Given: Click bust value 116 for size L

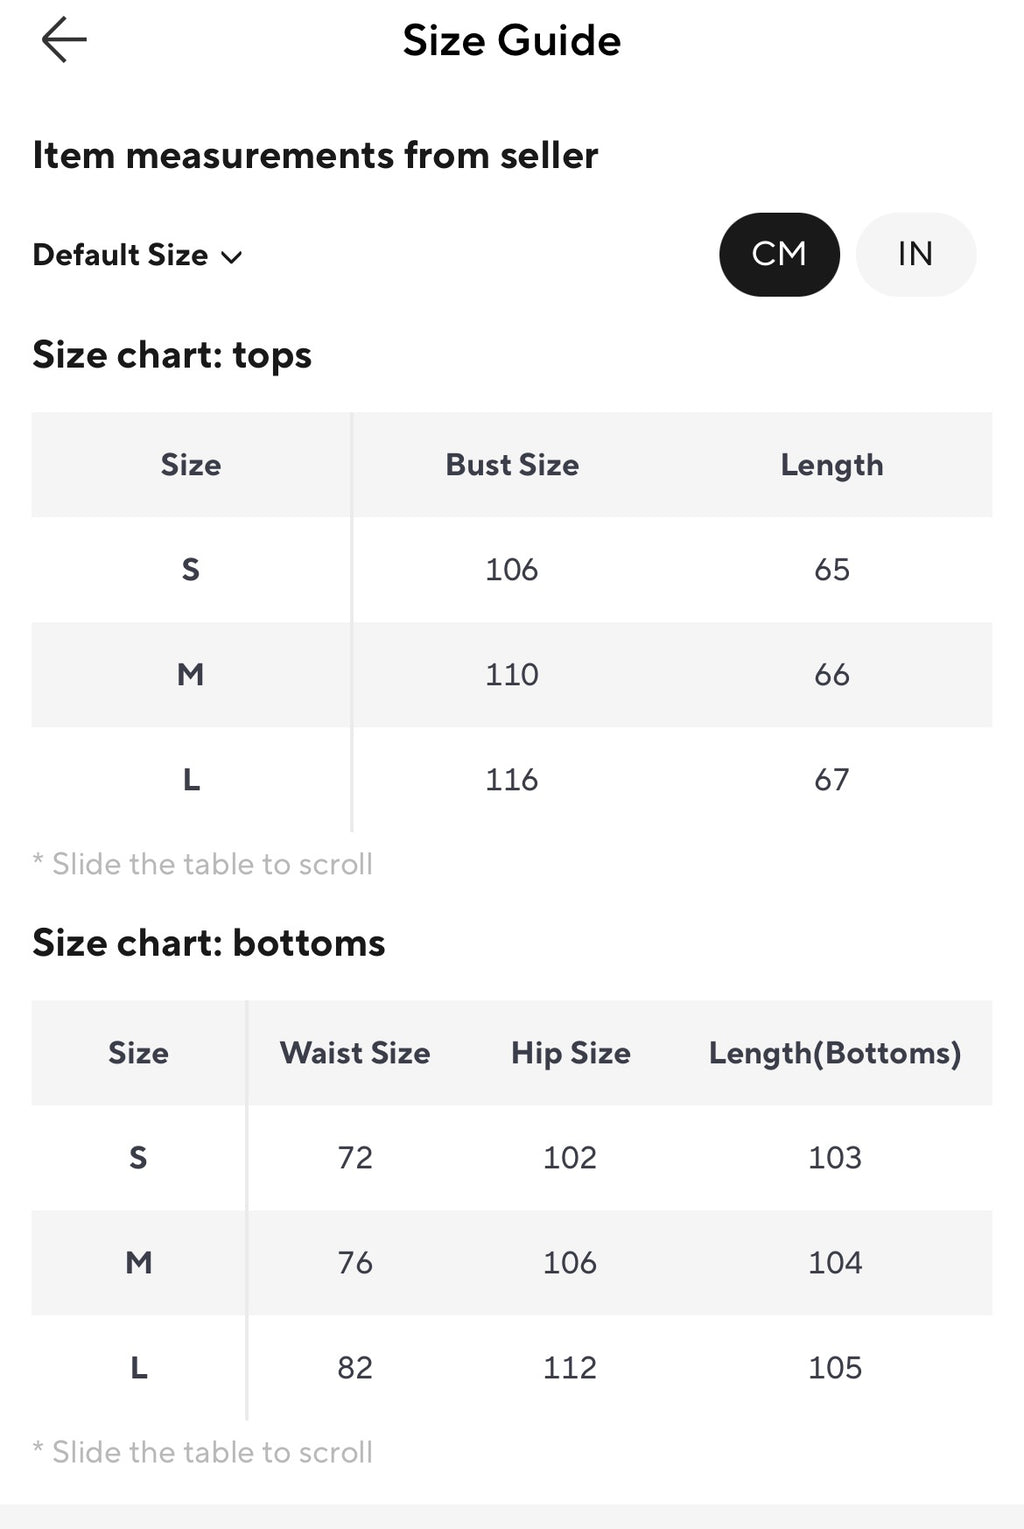Looking at the screenshot, I should 512,780.
